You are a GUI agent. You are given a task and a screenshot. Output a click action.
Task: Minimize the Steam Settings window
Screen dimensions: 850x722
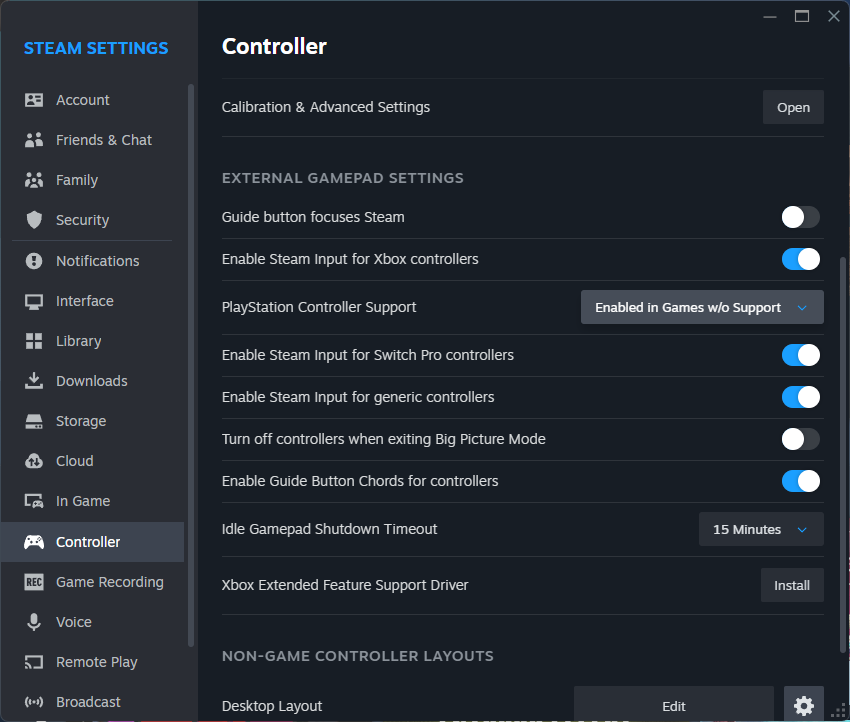[x=770, y=17]
